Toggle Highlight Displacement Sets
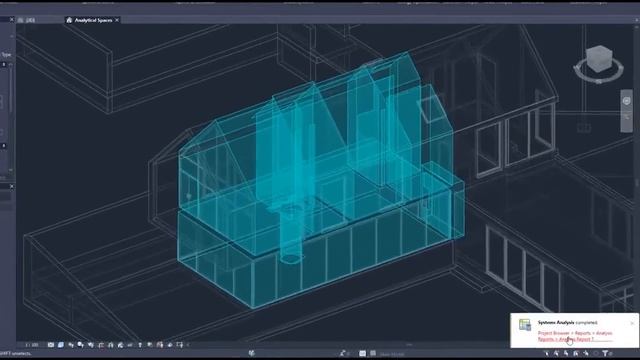 pos(170,345)
